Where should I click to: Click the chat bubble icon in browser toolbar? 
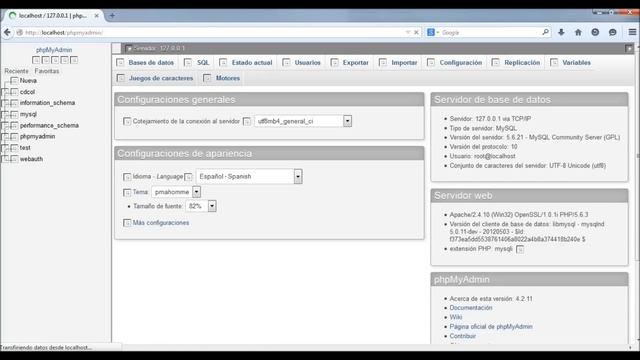(x=612, y=32)
